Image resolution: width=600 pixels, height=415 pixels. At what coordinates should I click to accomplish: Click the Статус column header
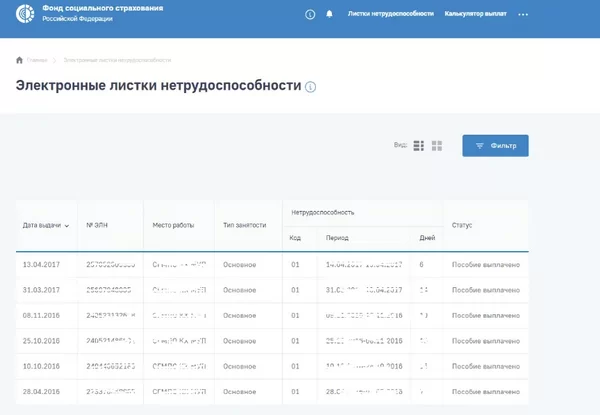click(x=462, y=225)
